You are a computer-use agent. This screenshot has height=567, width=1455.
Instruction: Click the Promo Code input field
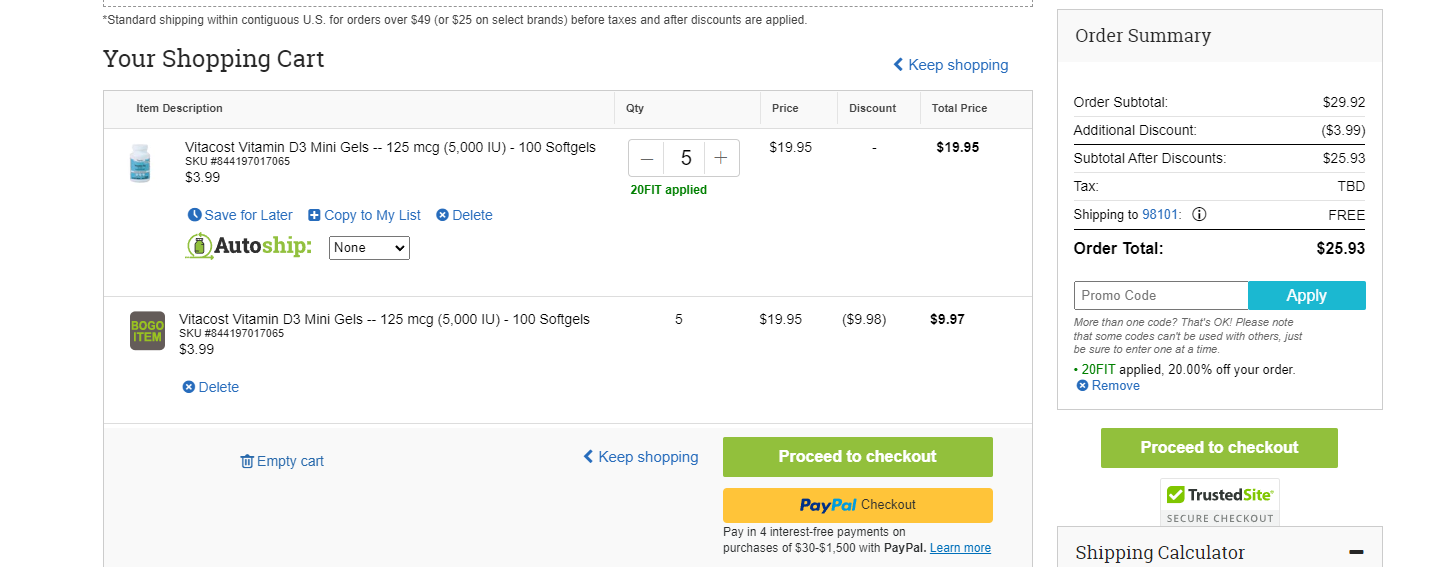click(x=1161, y=296)
